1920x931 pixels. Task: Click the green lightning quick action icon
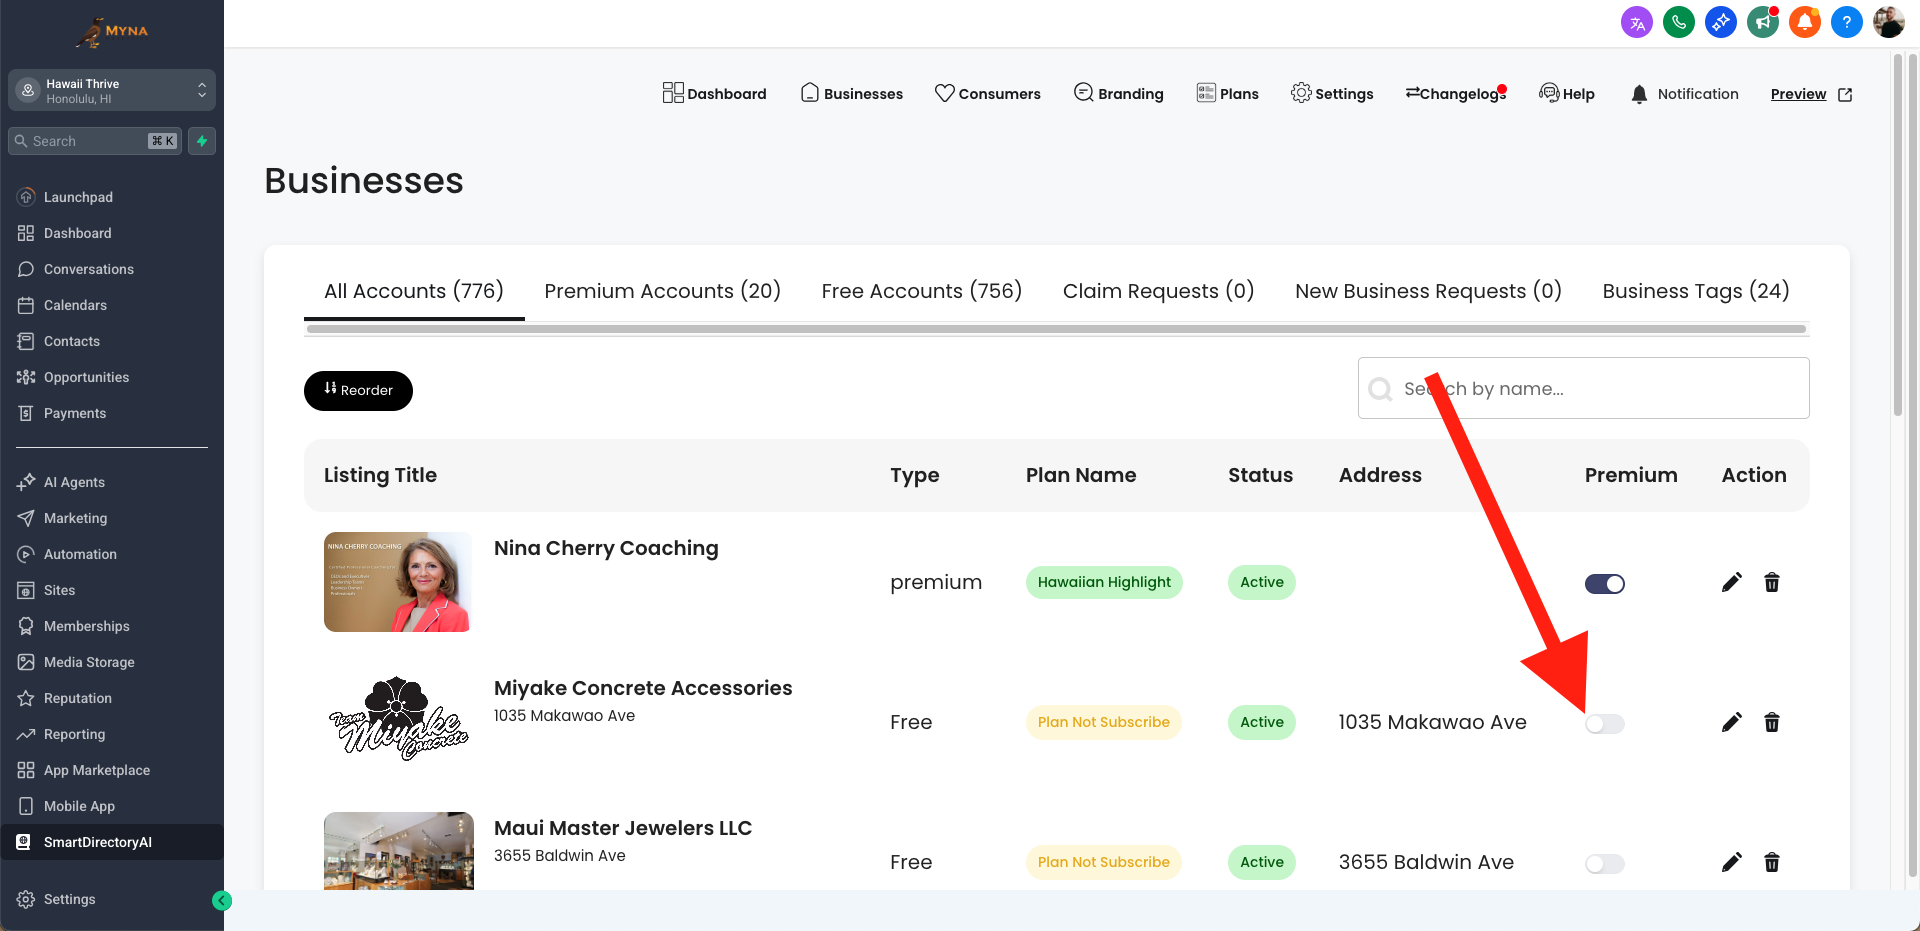[202, 141]
